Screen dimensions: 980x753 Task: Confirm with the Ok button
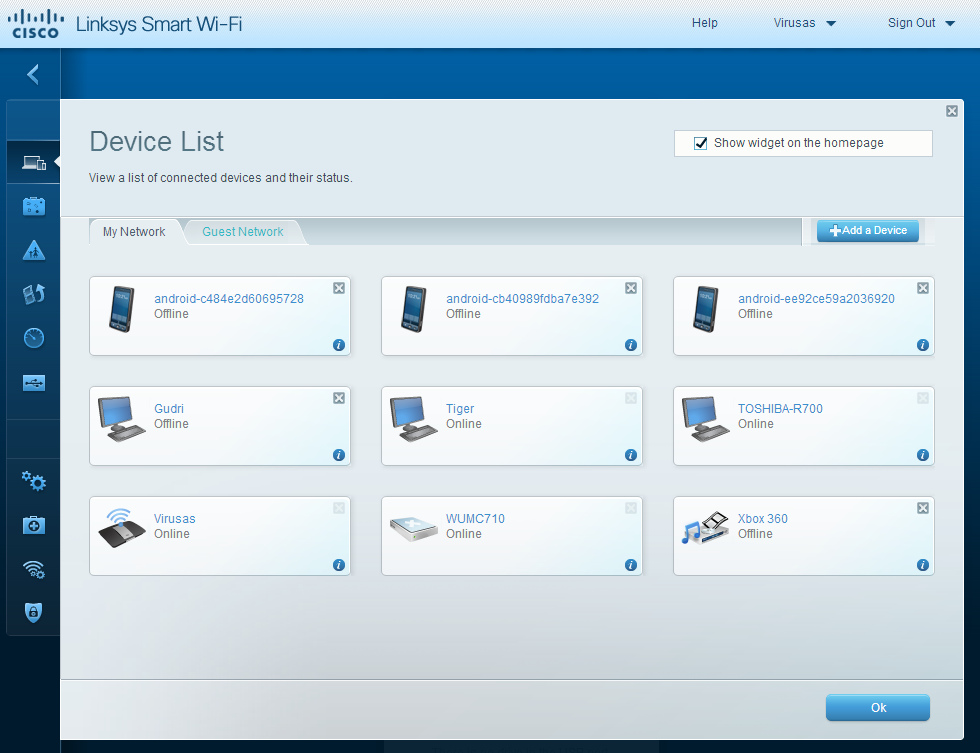coord(878,707)
